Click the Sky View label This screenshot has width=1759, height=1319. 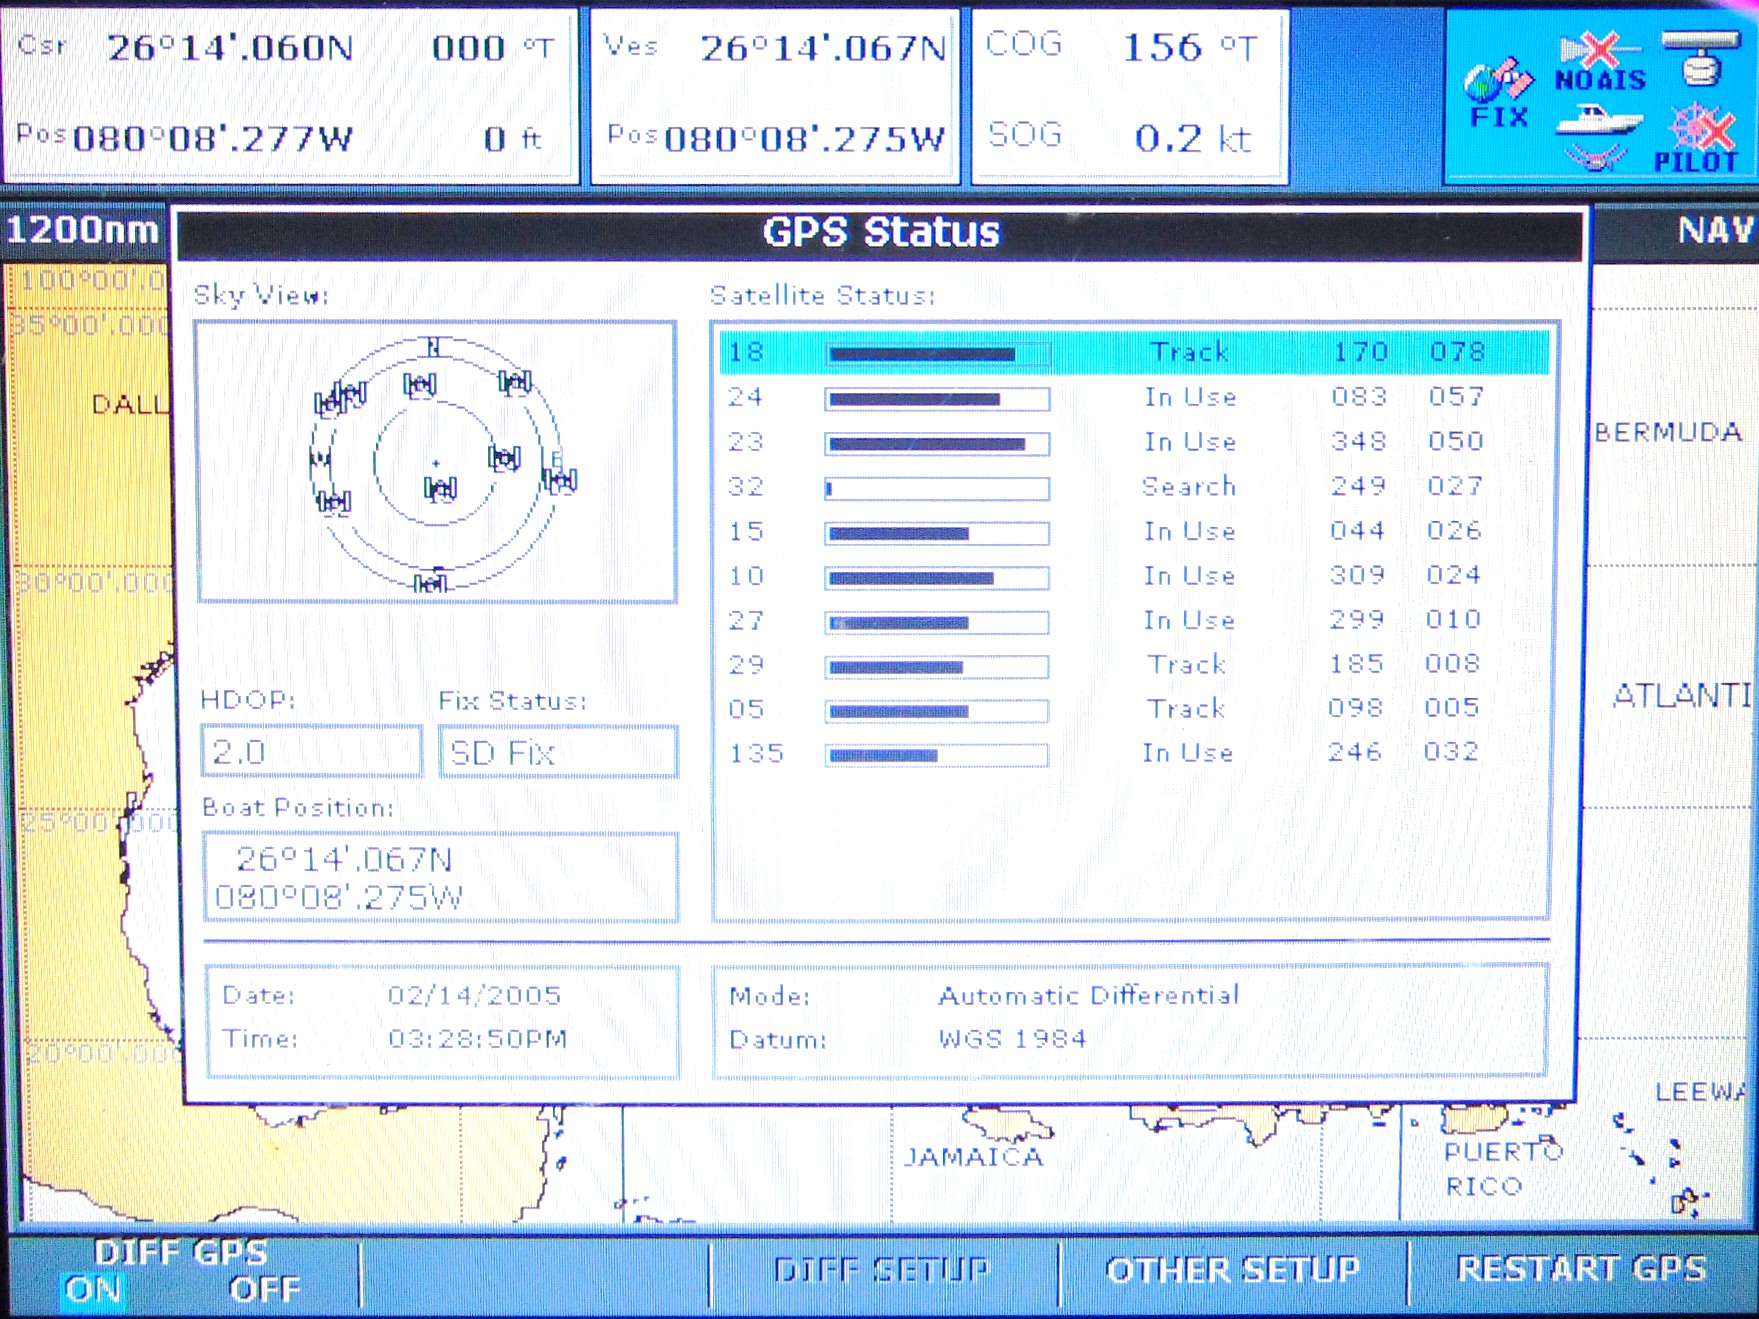coord(260,295)
